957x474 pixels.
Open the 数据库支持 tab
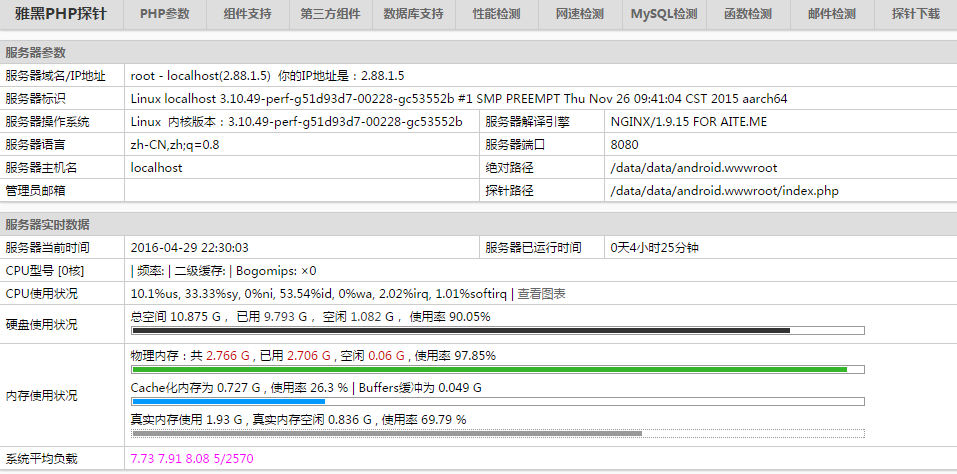pos(413,14)
